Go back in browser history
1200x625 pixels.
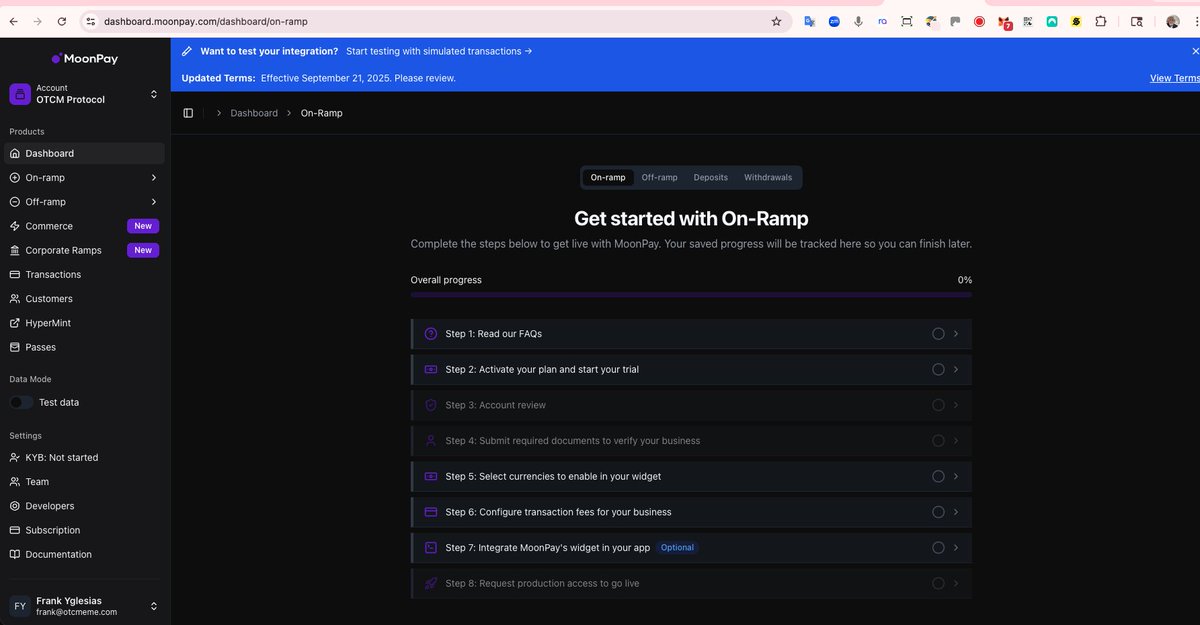tap(14, 21)
